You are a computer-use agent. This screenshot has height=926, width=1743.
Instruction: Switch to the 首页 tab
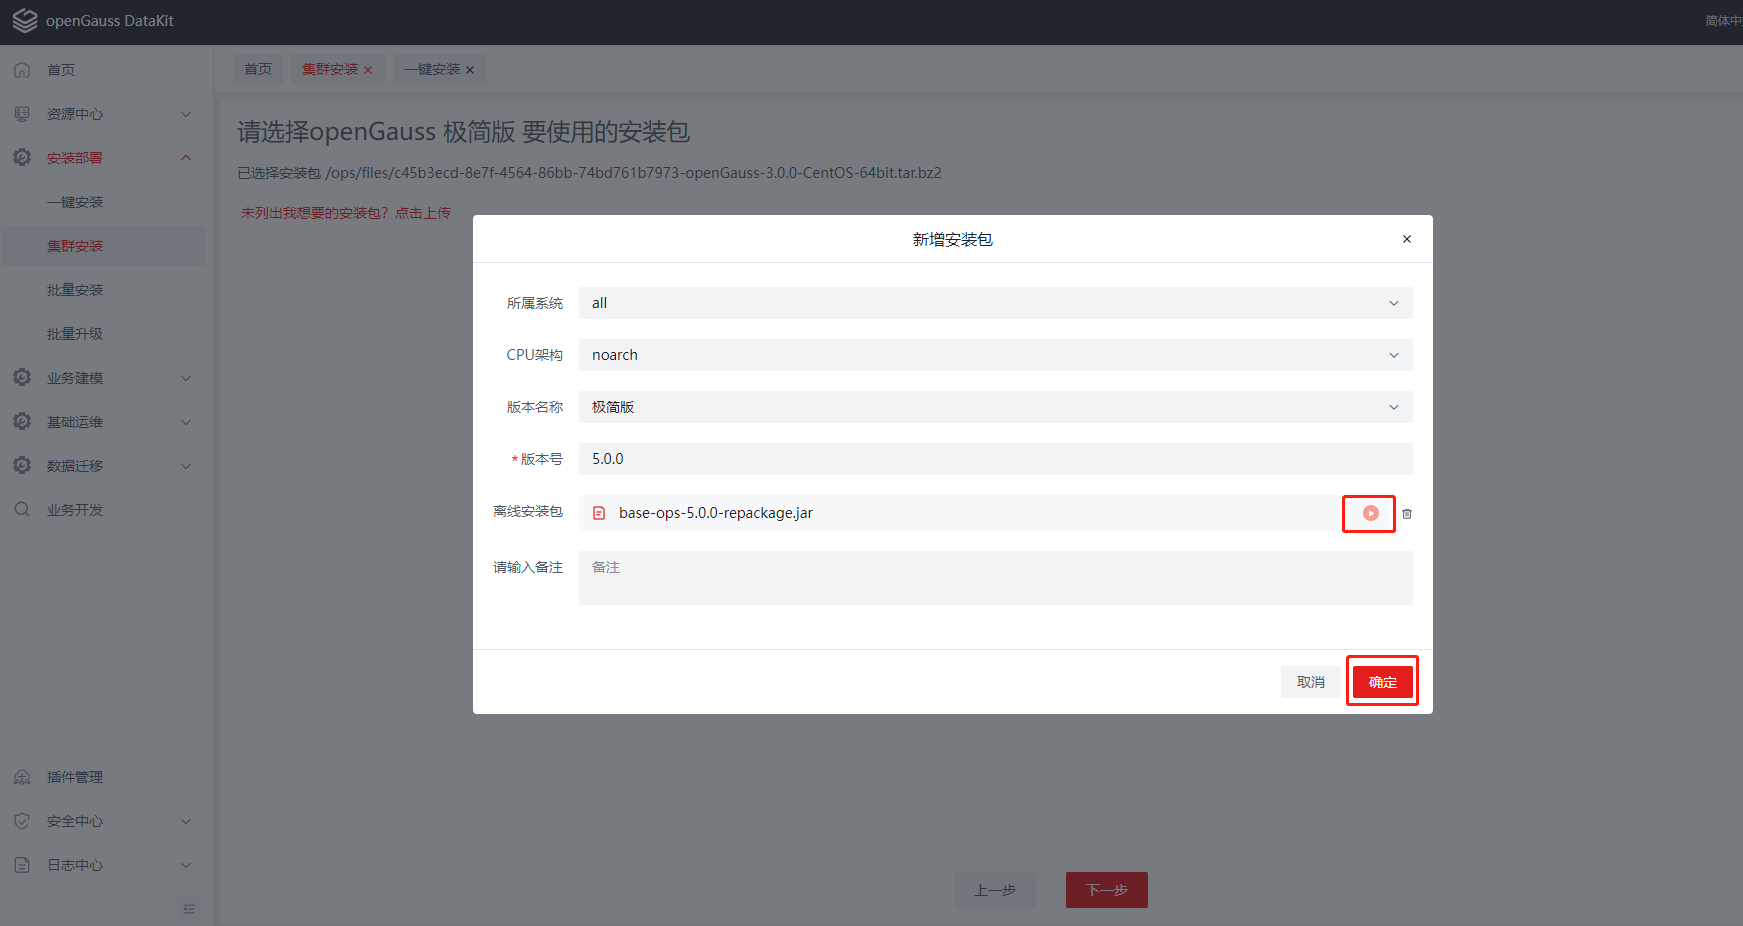[258, 69]
